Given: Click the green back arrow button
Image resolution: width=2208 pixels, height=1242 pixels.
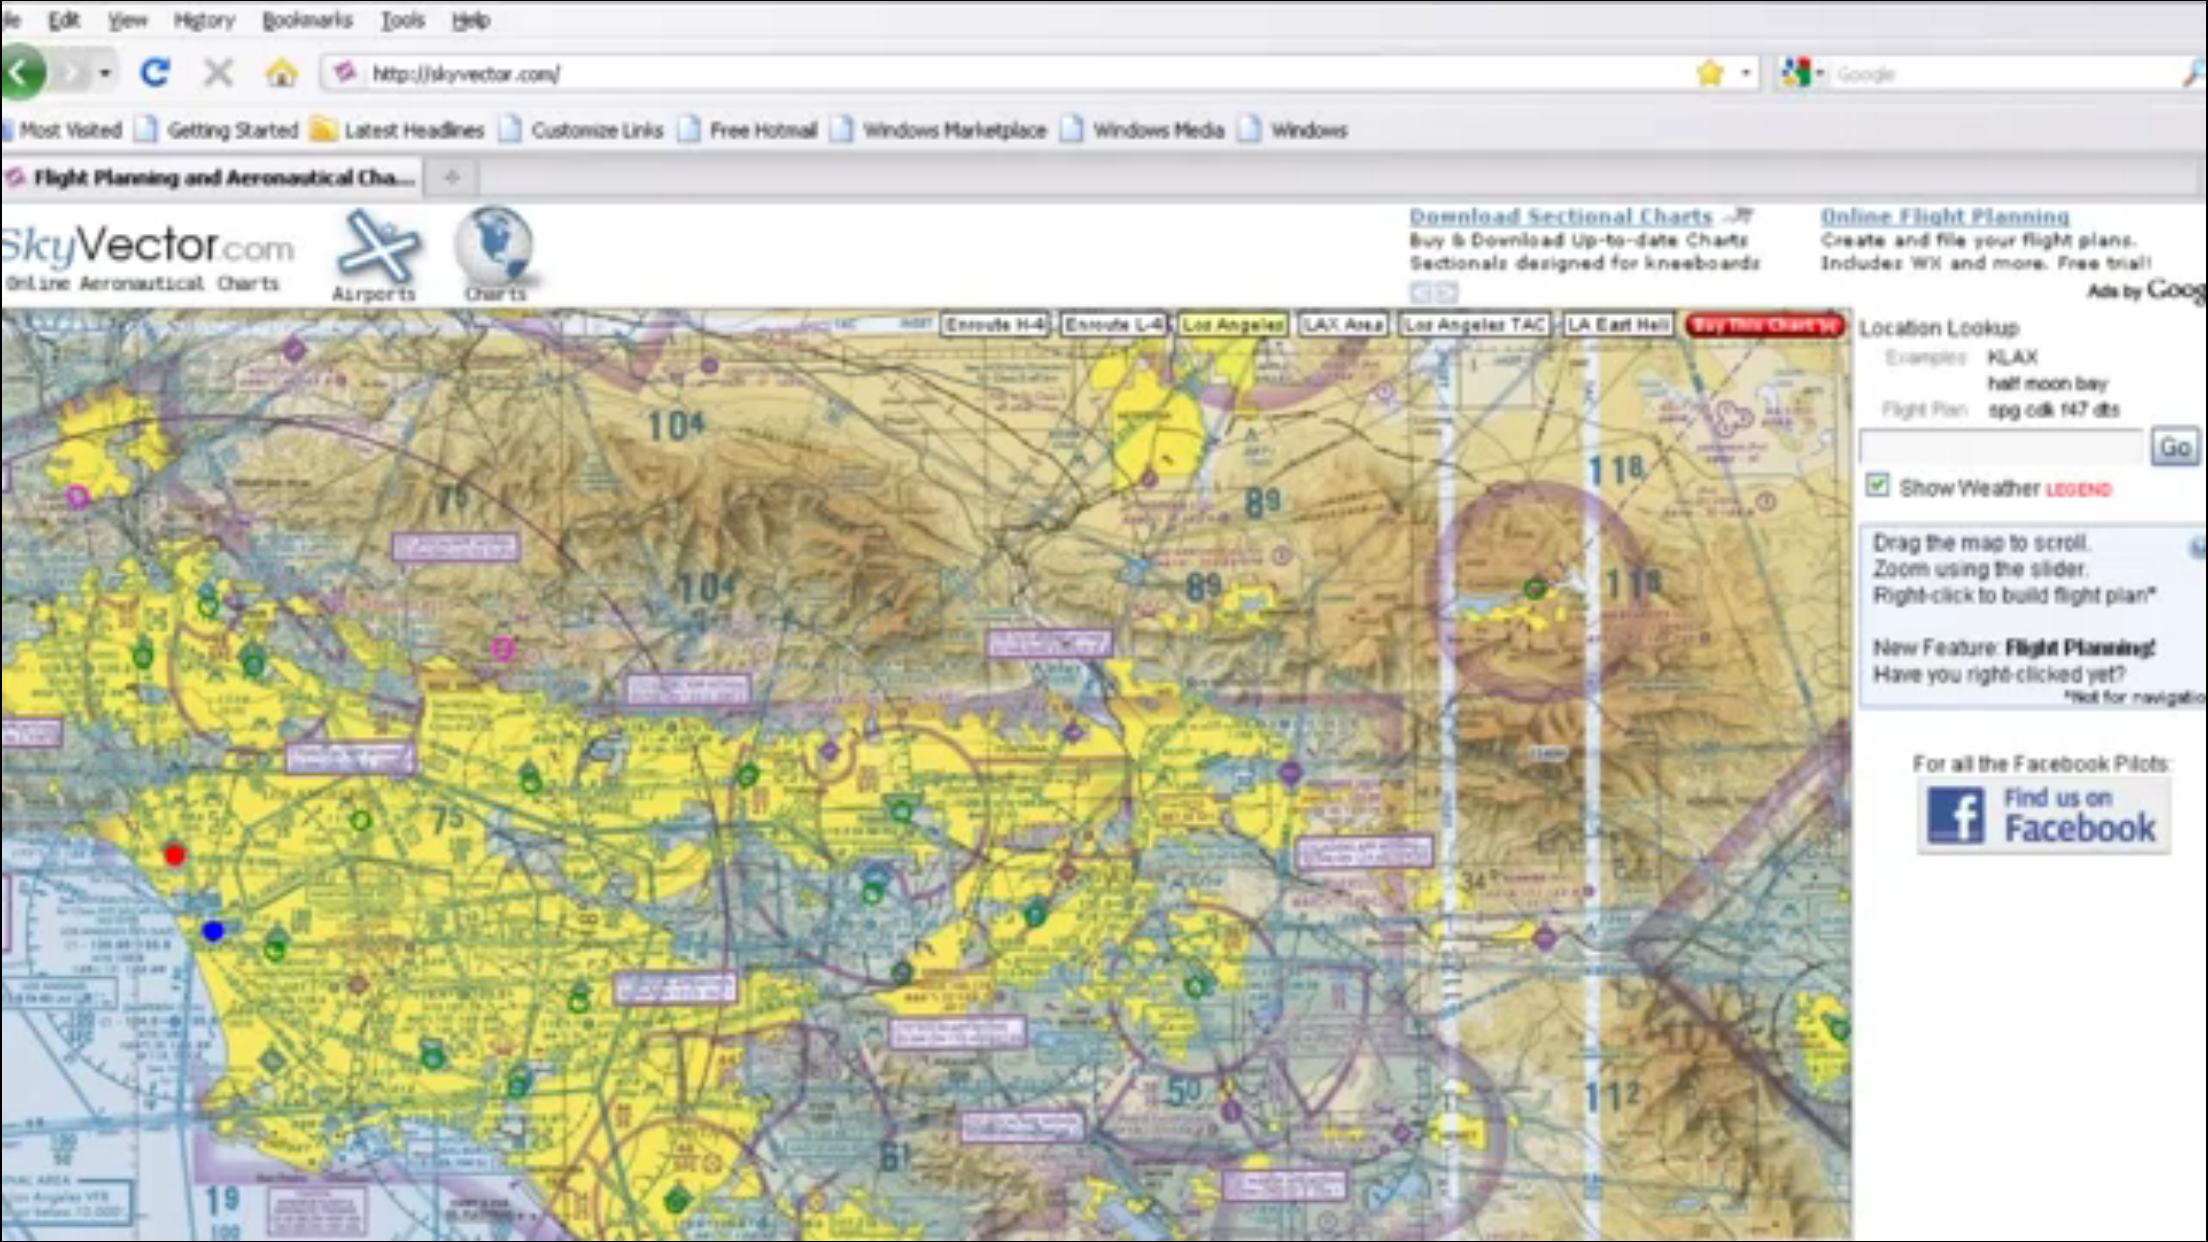Looking at the screenshot, I should tap(22, 73).
